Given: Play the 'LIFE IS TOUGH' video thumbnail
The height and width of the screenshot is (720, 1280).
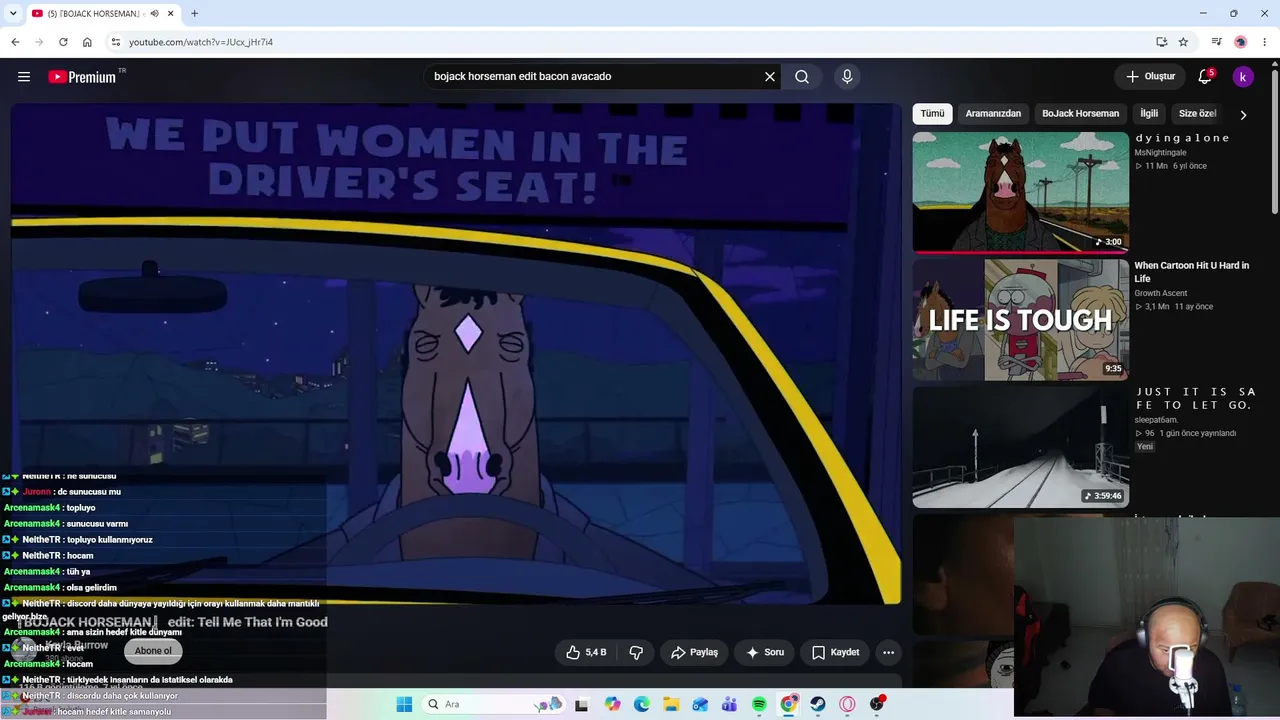Looking at the screenshot, I should pyautogui.click(x=1020, y=320).
